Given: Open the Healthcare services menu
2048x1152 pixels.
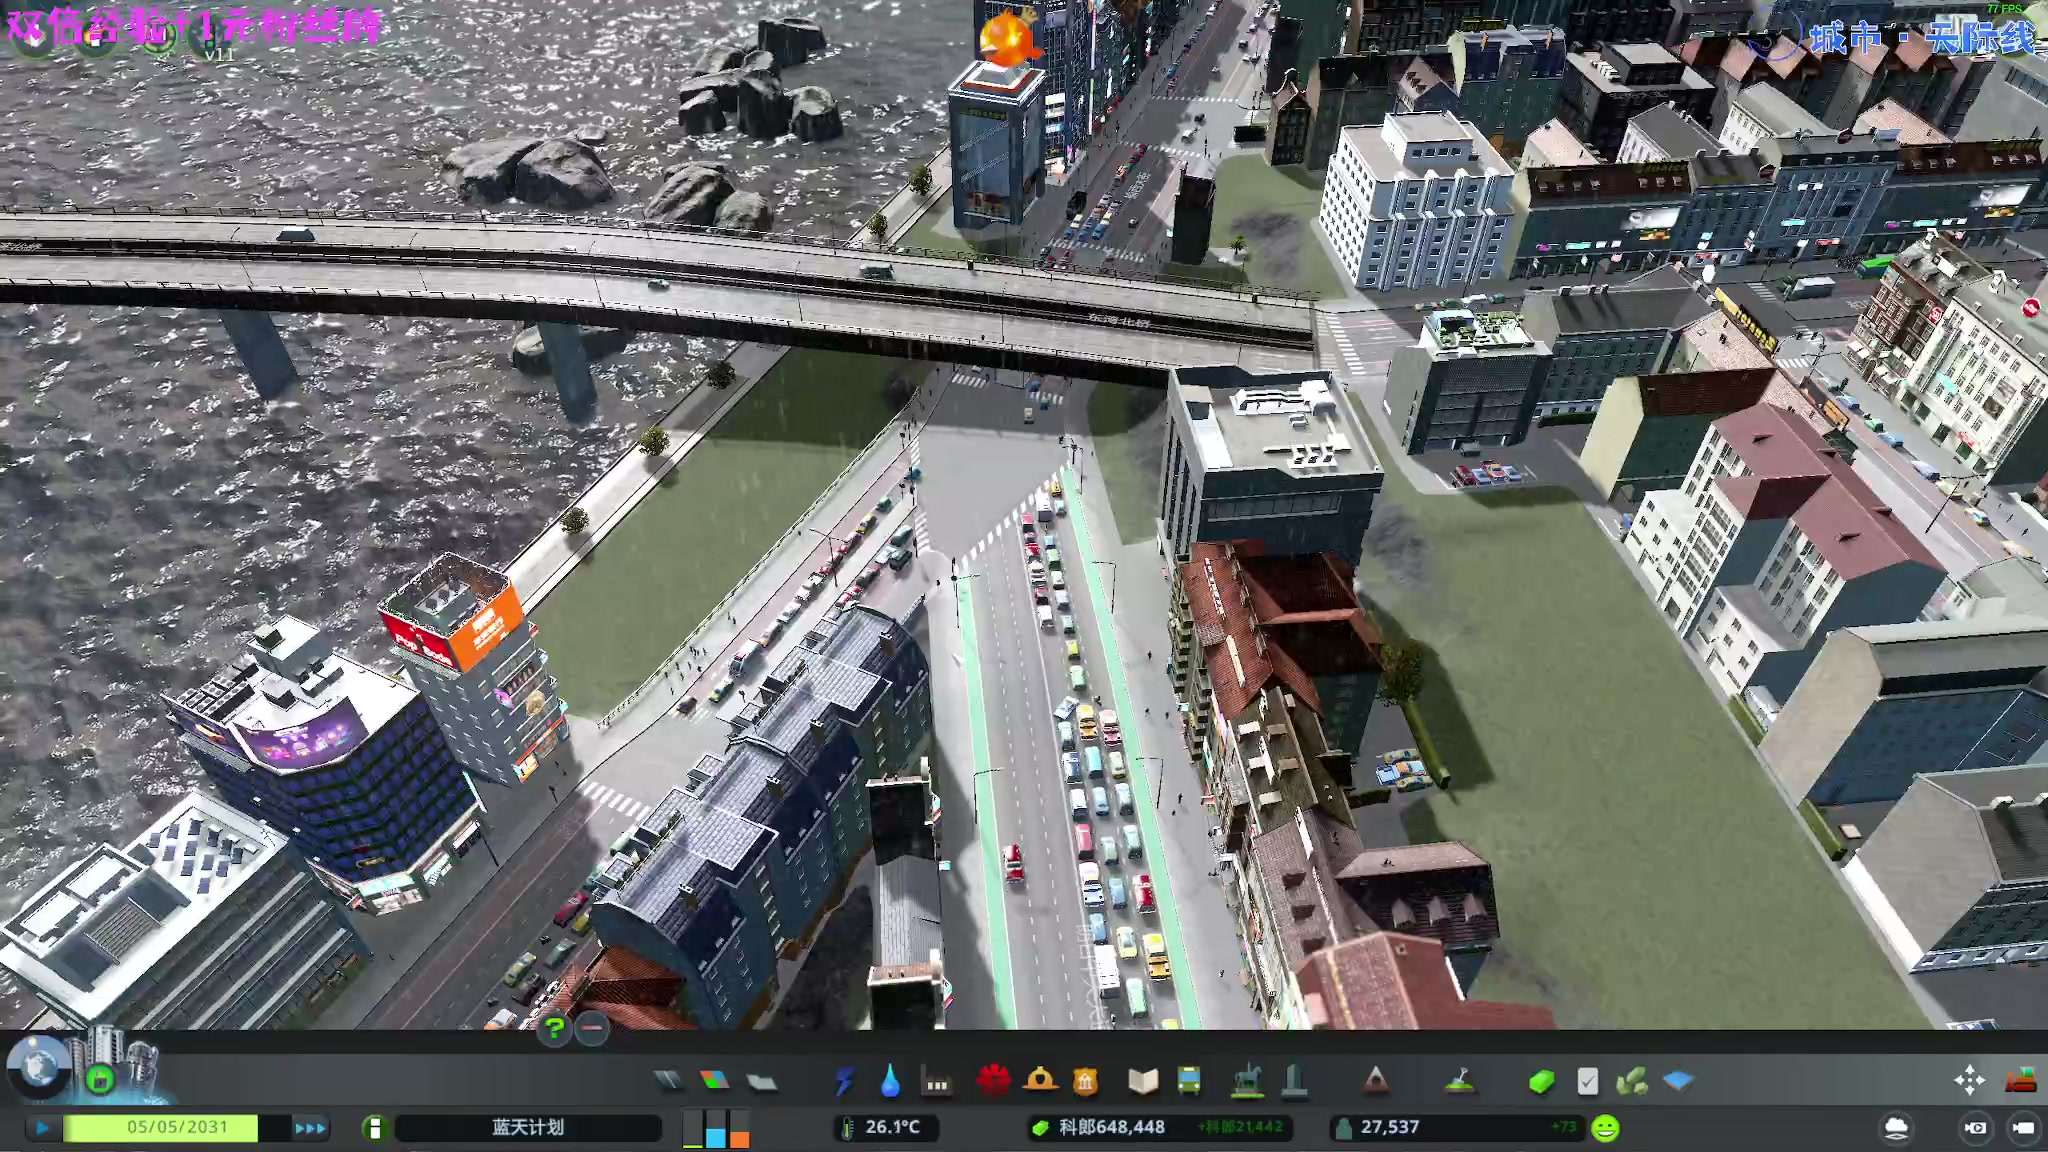Looking at the screenshot, I should (x=993, y=1080).
